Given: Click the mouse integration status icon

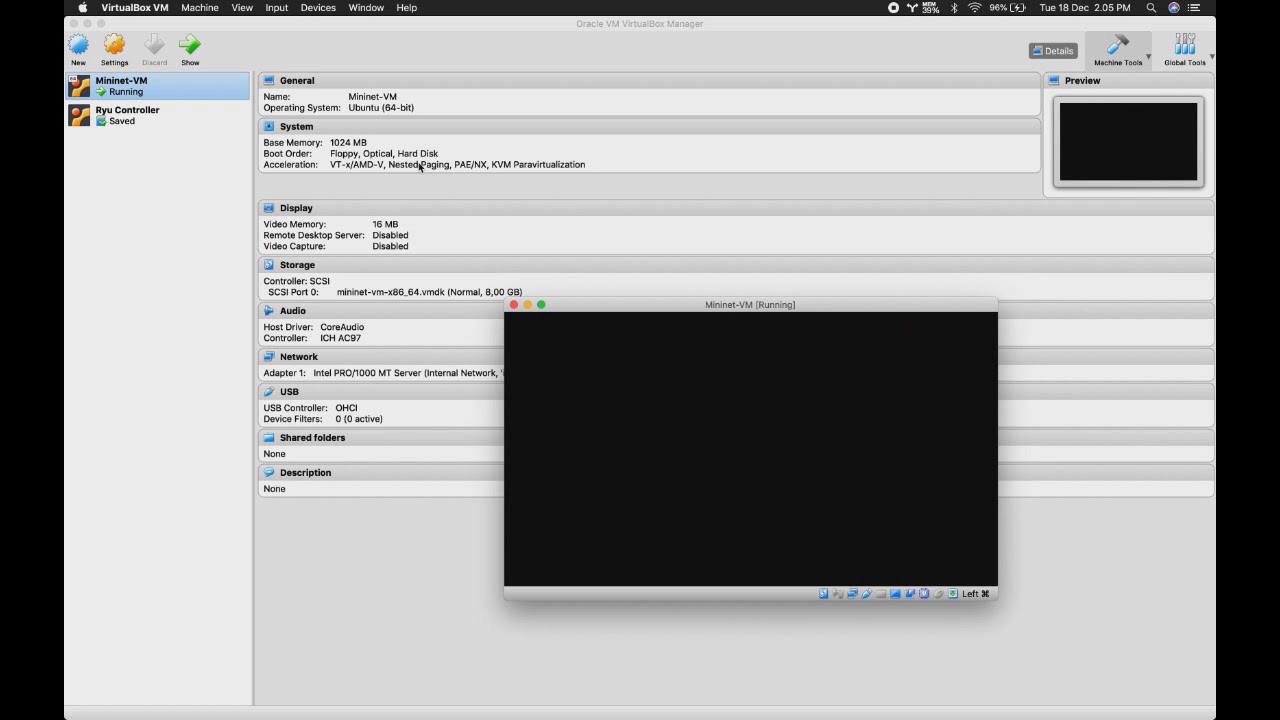Looking at the screenshot, I should coord(938,594).
